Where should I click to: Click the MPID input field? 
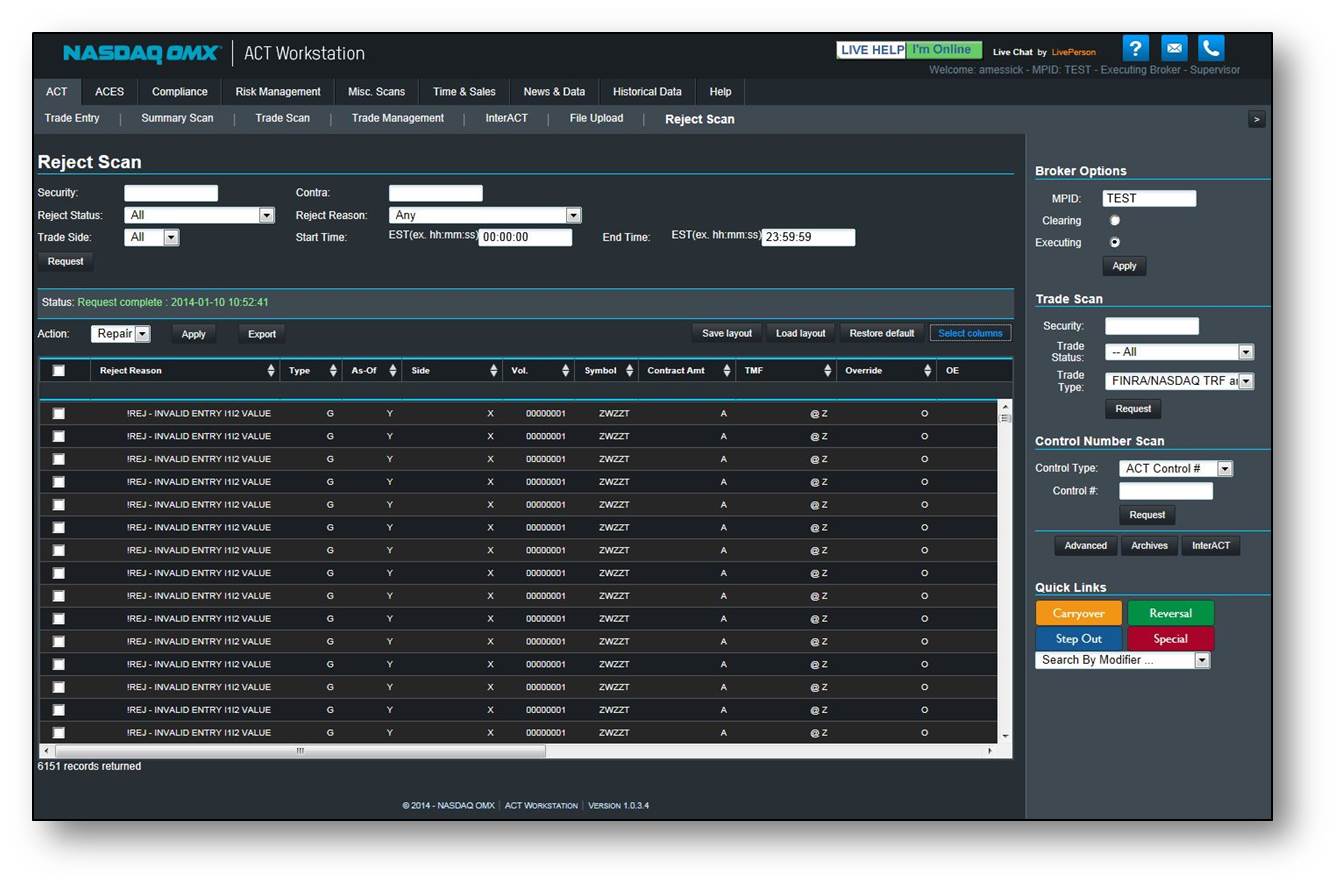coord(1149,199)
